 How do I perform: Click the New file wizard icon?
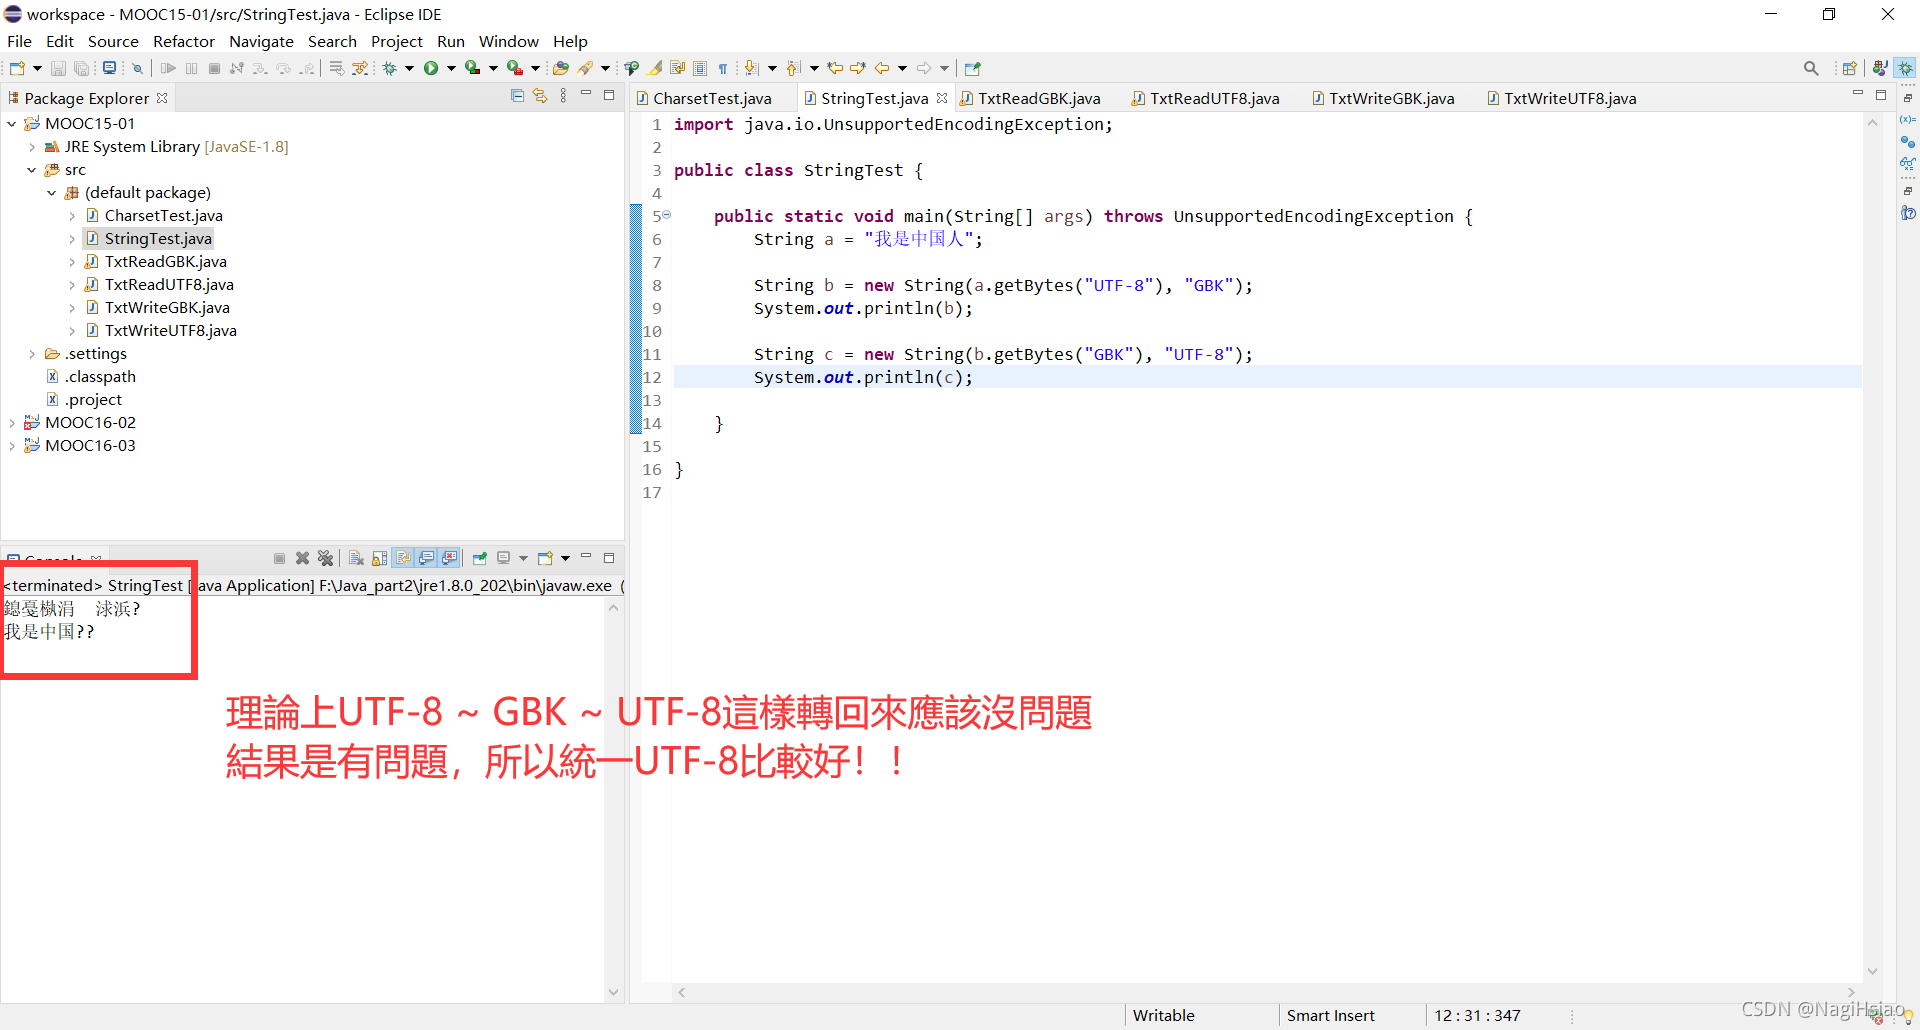17,68
